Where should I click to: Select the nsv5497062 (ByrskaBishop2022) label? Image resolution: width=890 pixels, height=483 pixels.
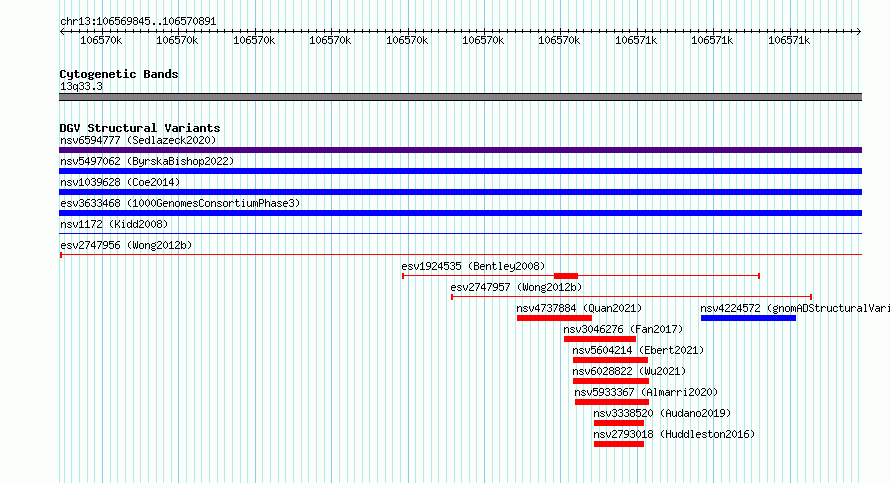(147, 161)
